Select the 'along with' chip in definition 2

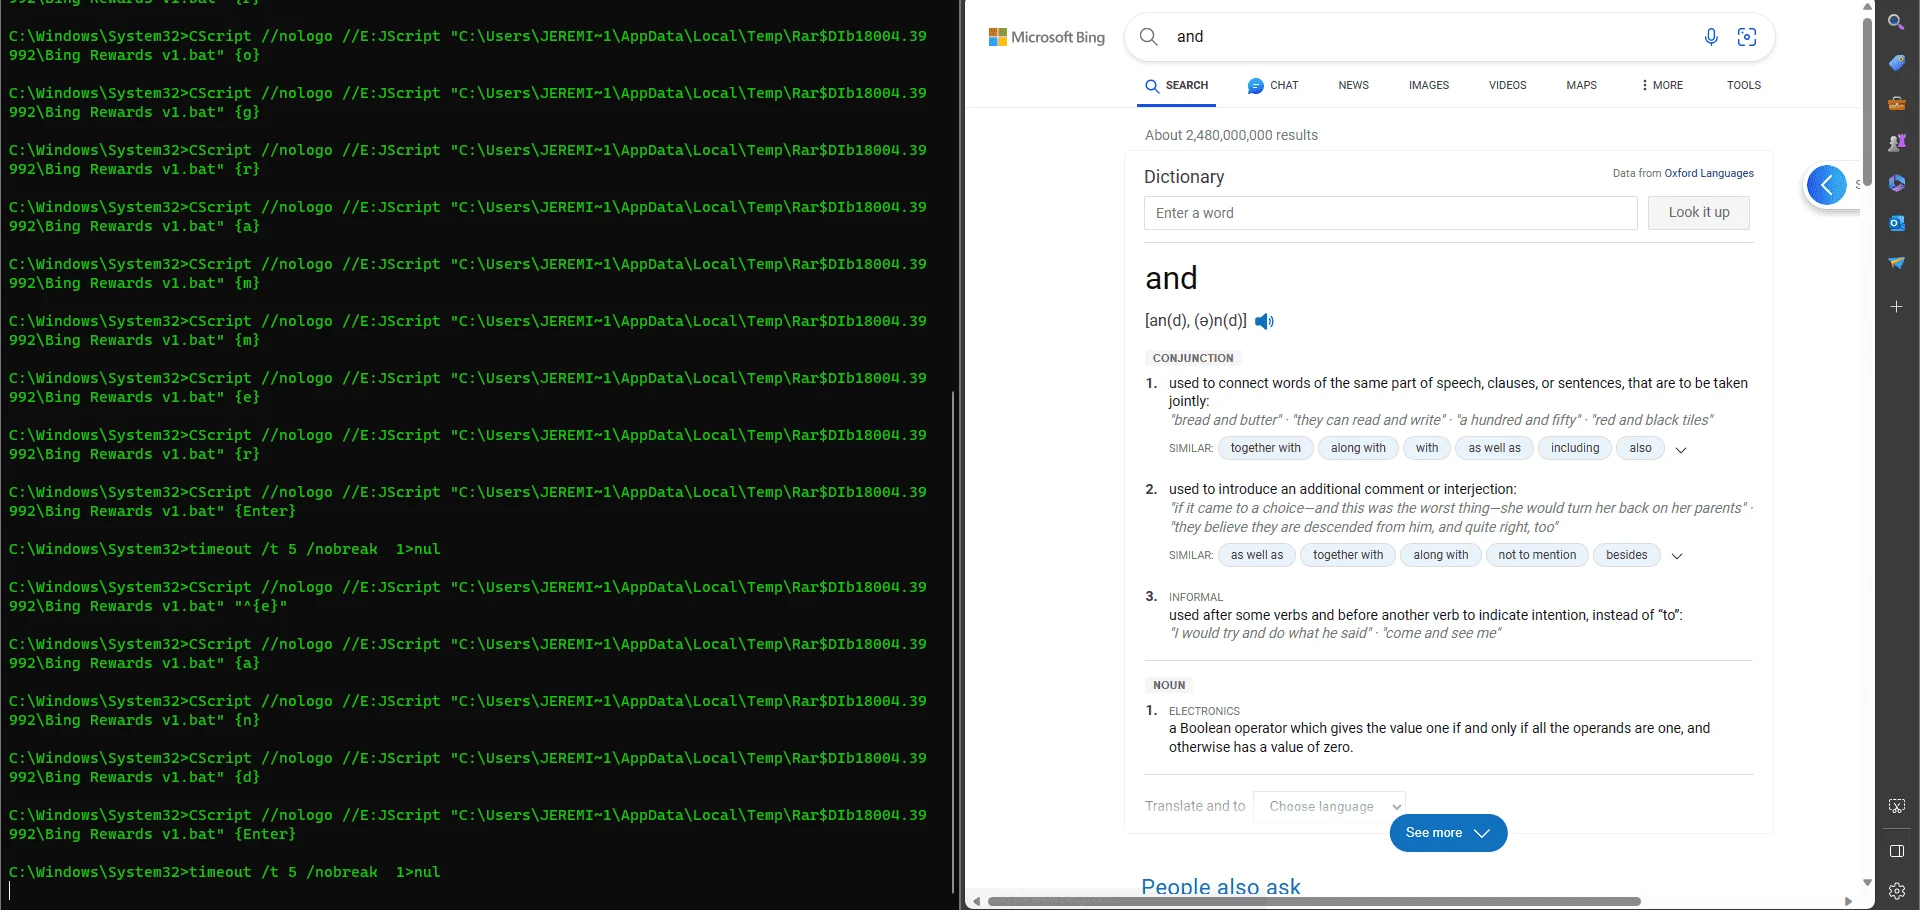click(x=1441, y=555)
